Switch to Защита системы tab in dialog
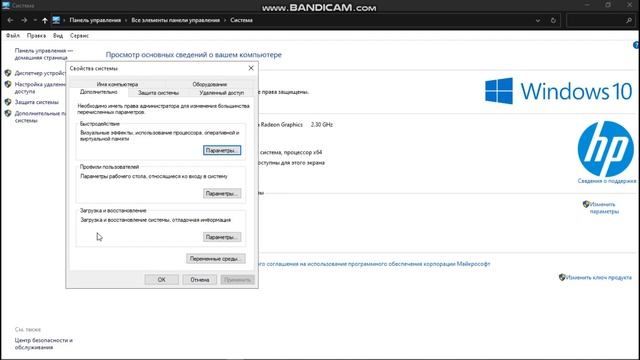Screen dimensions: 640x360 (x=158, y=93)
